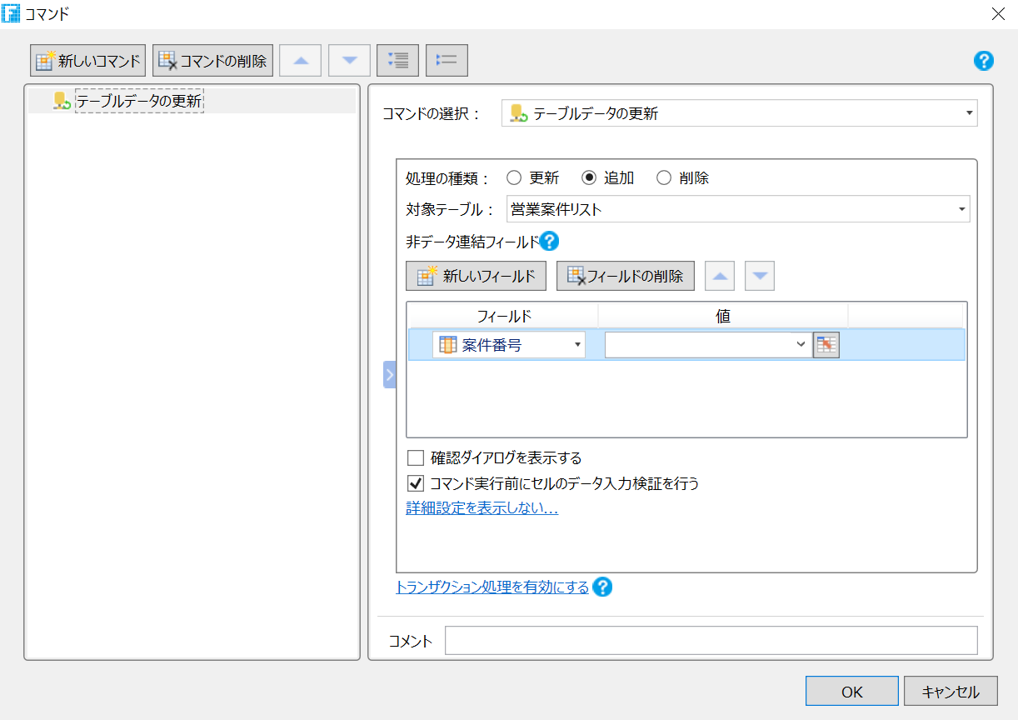The height and width of the screenshot is (720, 1018).
Task: Click the コメント input field
Action: (710, 640)
